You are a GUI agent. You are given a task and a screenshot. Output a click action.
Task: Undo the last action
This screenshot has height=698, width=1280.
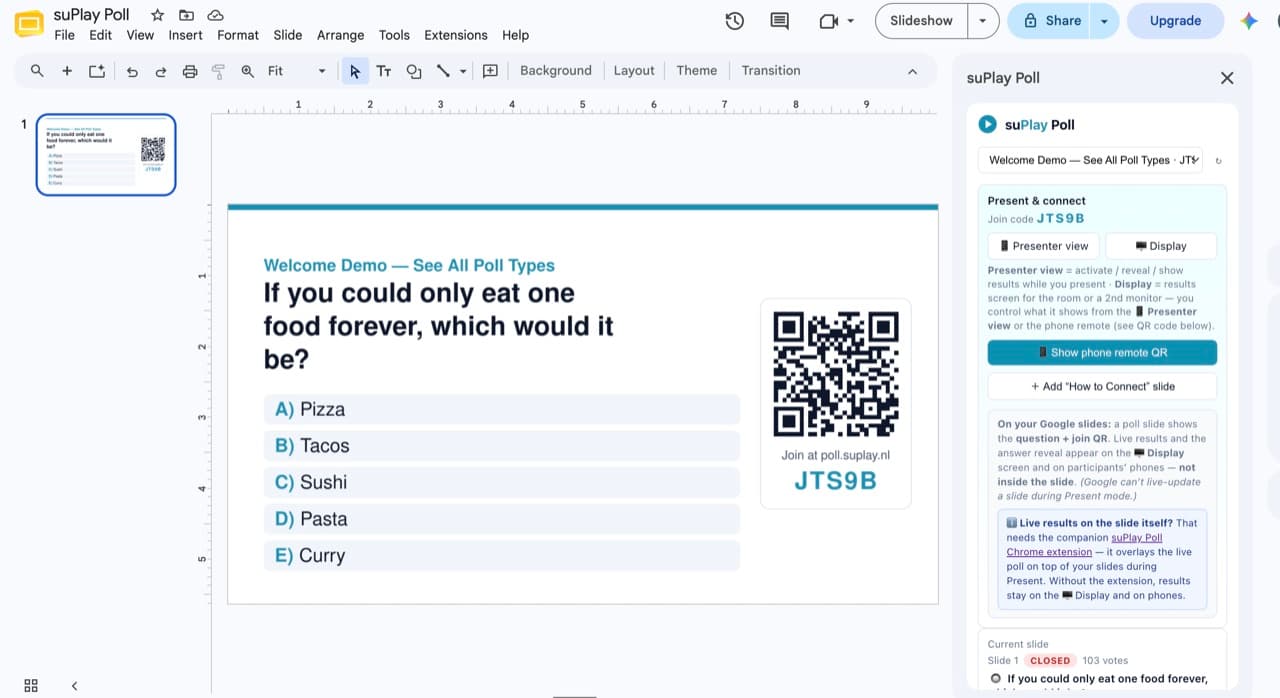(132, 71)
